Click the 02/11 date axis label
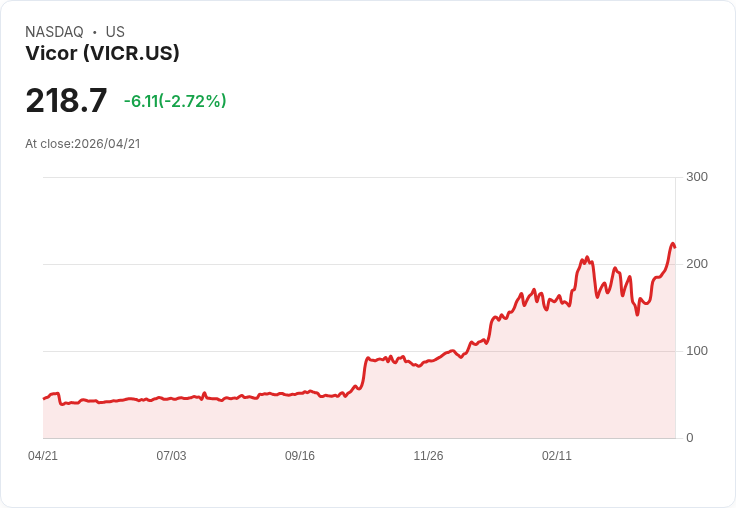 (557, 455)
